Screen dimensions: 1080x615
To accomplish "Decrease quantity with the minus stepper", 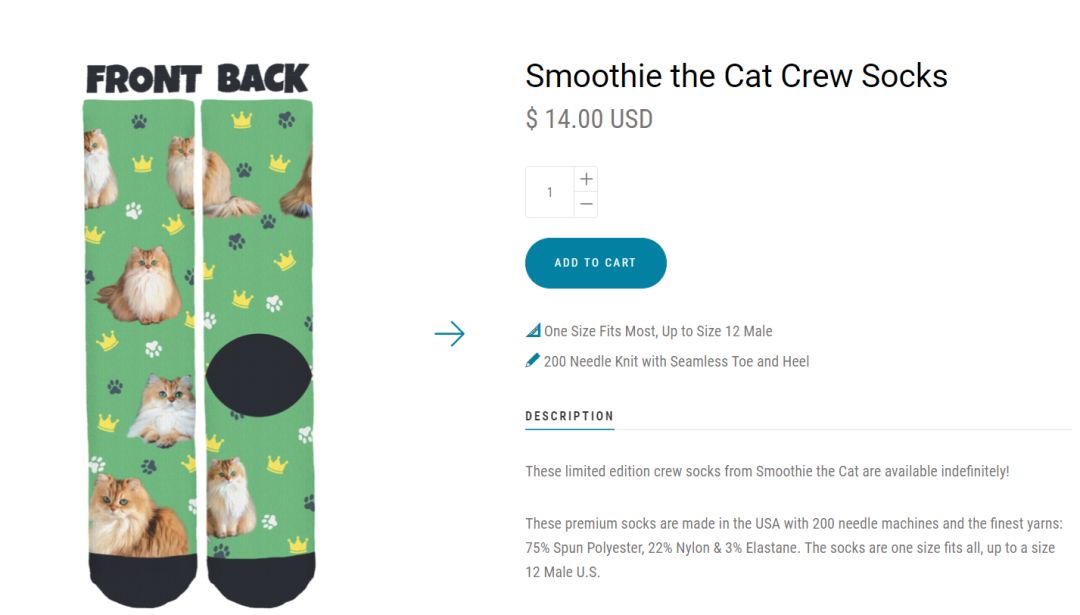I will click(586, 204).
